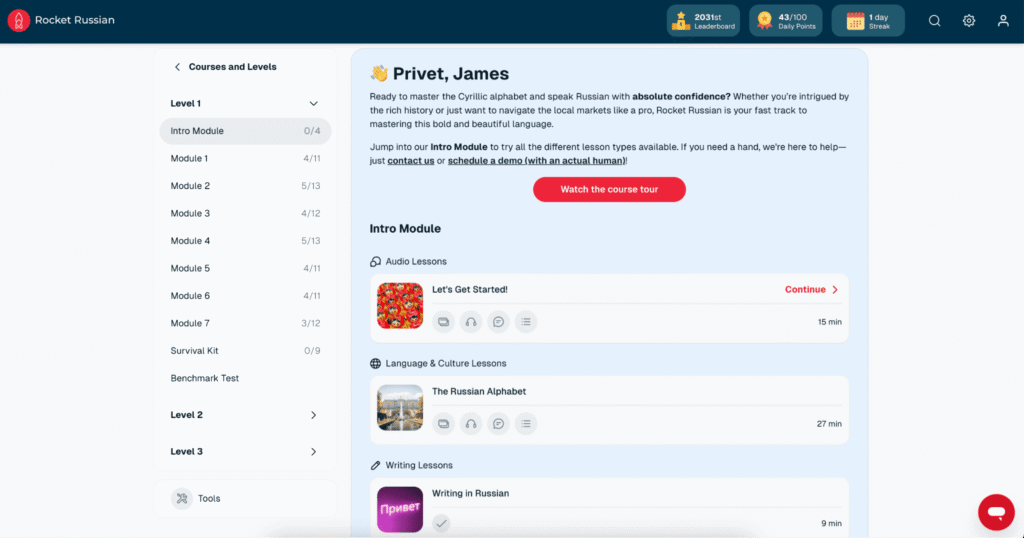This screenshot has height=538, width=1024.
Task: Click the Level 3 label
Action: click(x=187, y=452)
